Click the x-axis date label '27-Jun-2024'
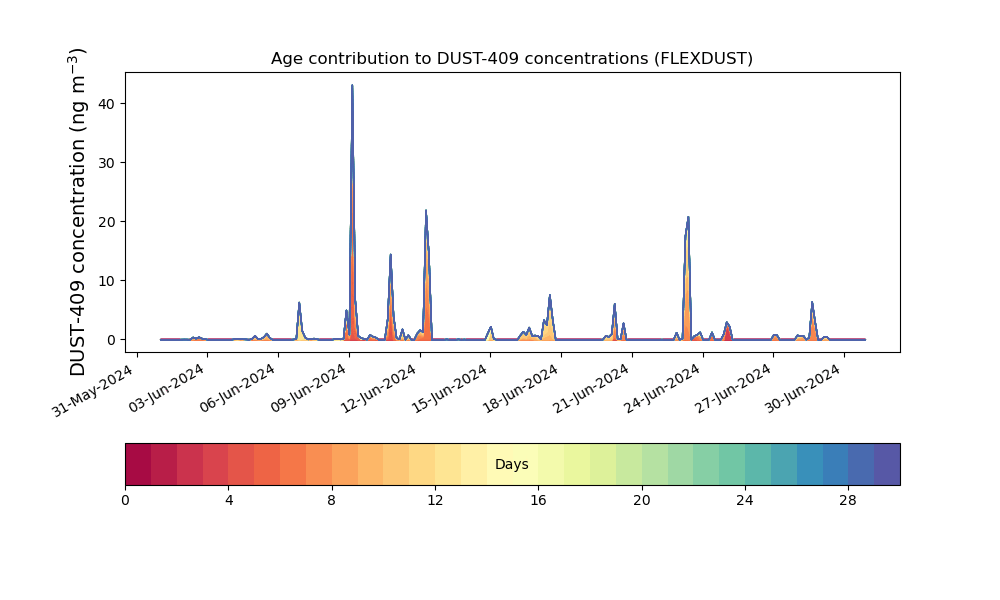The height and width of the screenshot is (600, 1000). (x=734, y=388)
